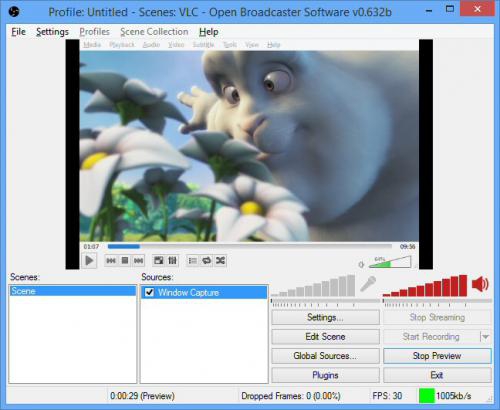Click green connection status indicator
The image size is (500, 410).
(427, 396)
